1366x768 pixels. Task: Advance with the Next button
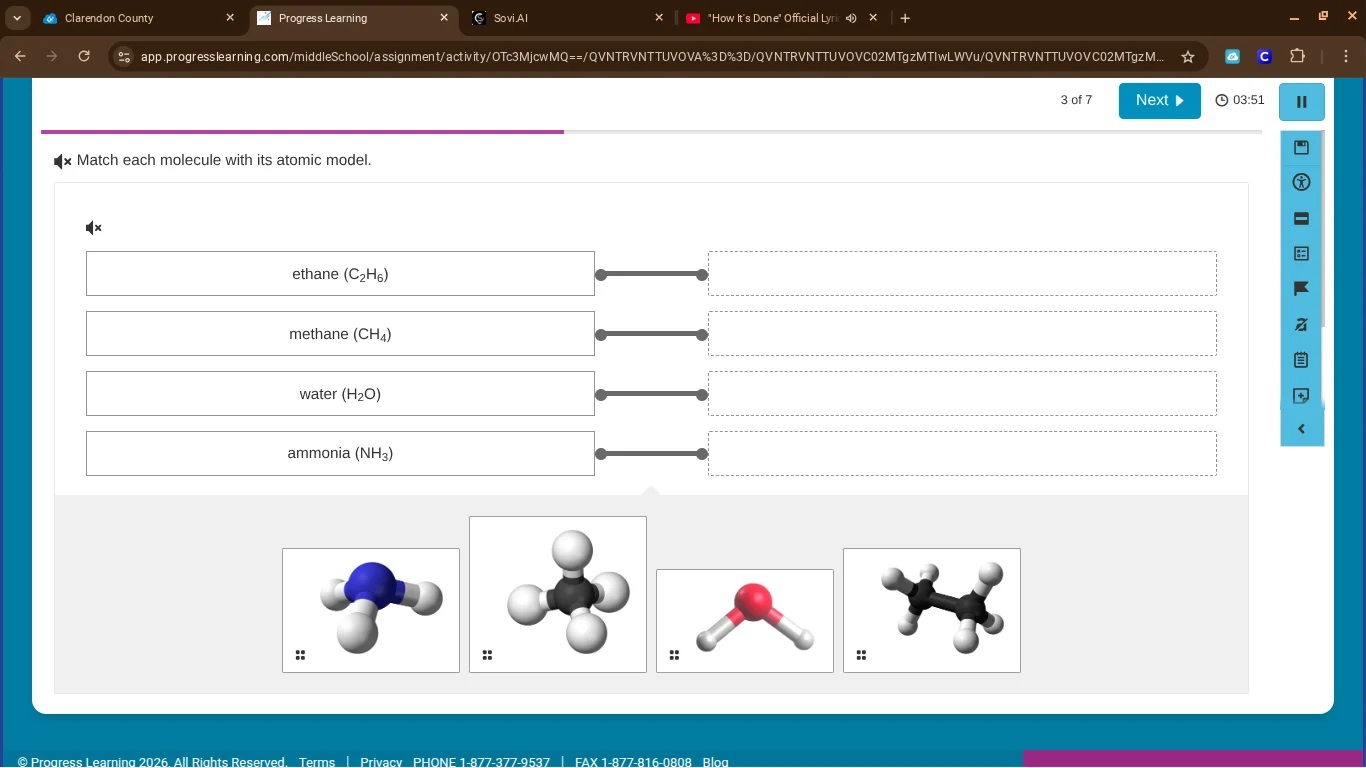tap(1159, 100)
